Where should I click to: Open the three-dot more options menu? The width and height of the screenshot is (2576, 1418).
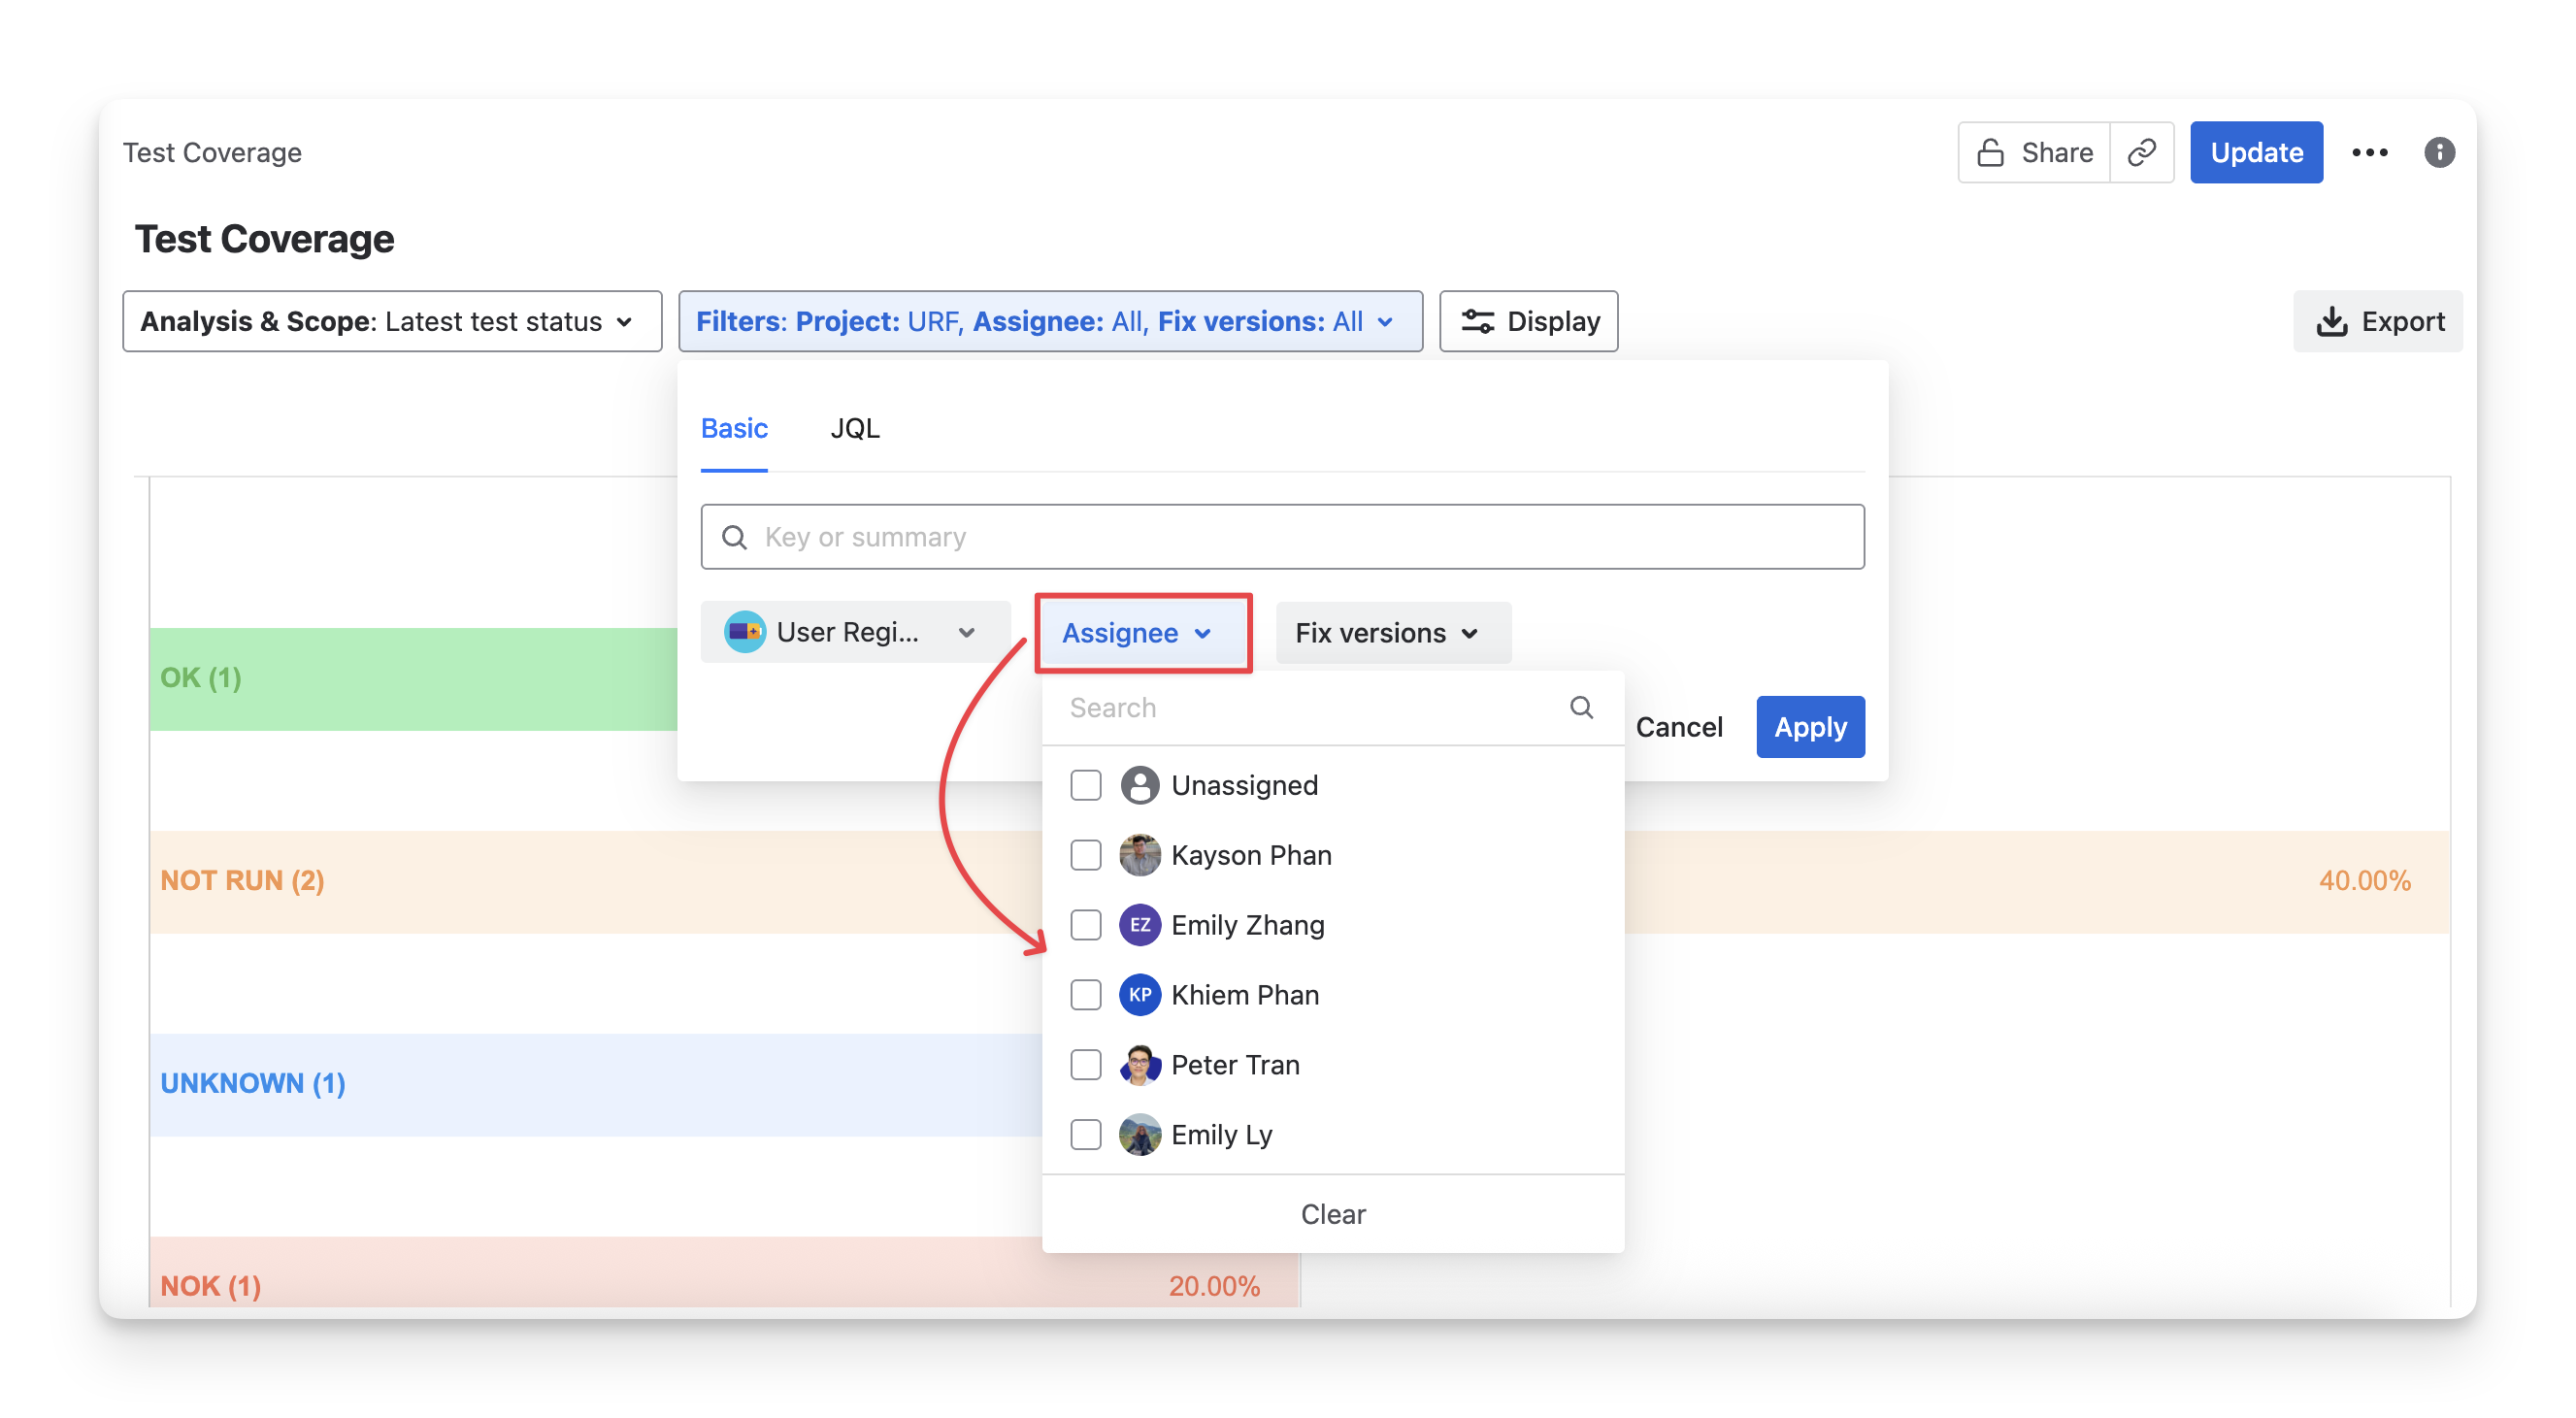(x=2369, y=152)
